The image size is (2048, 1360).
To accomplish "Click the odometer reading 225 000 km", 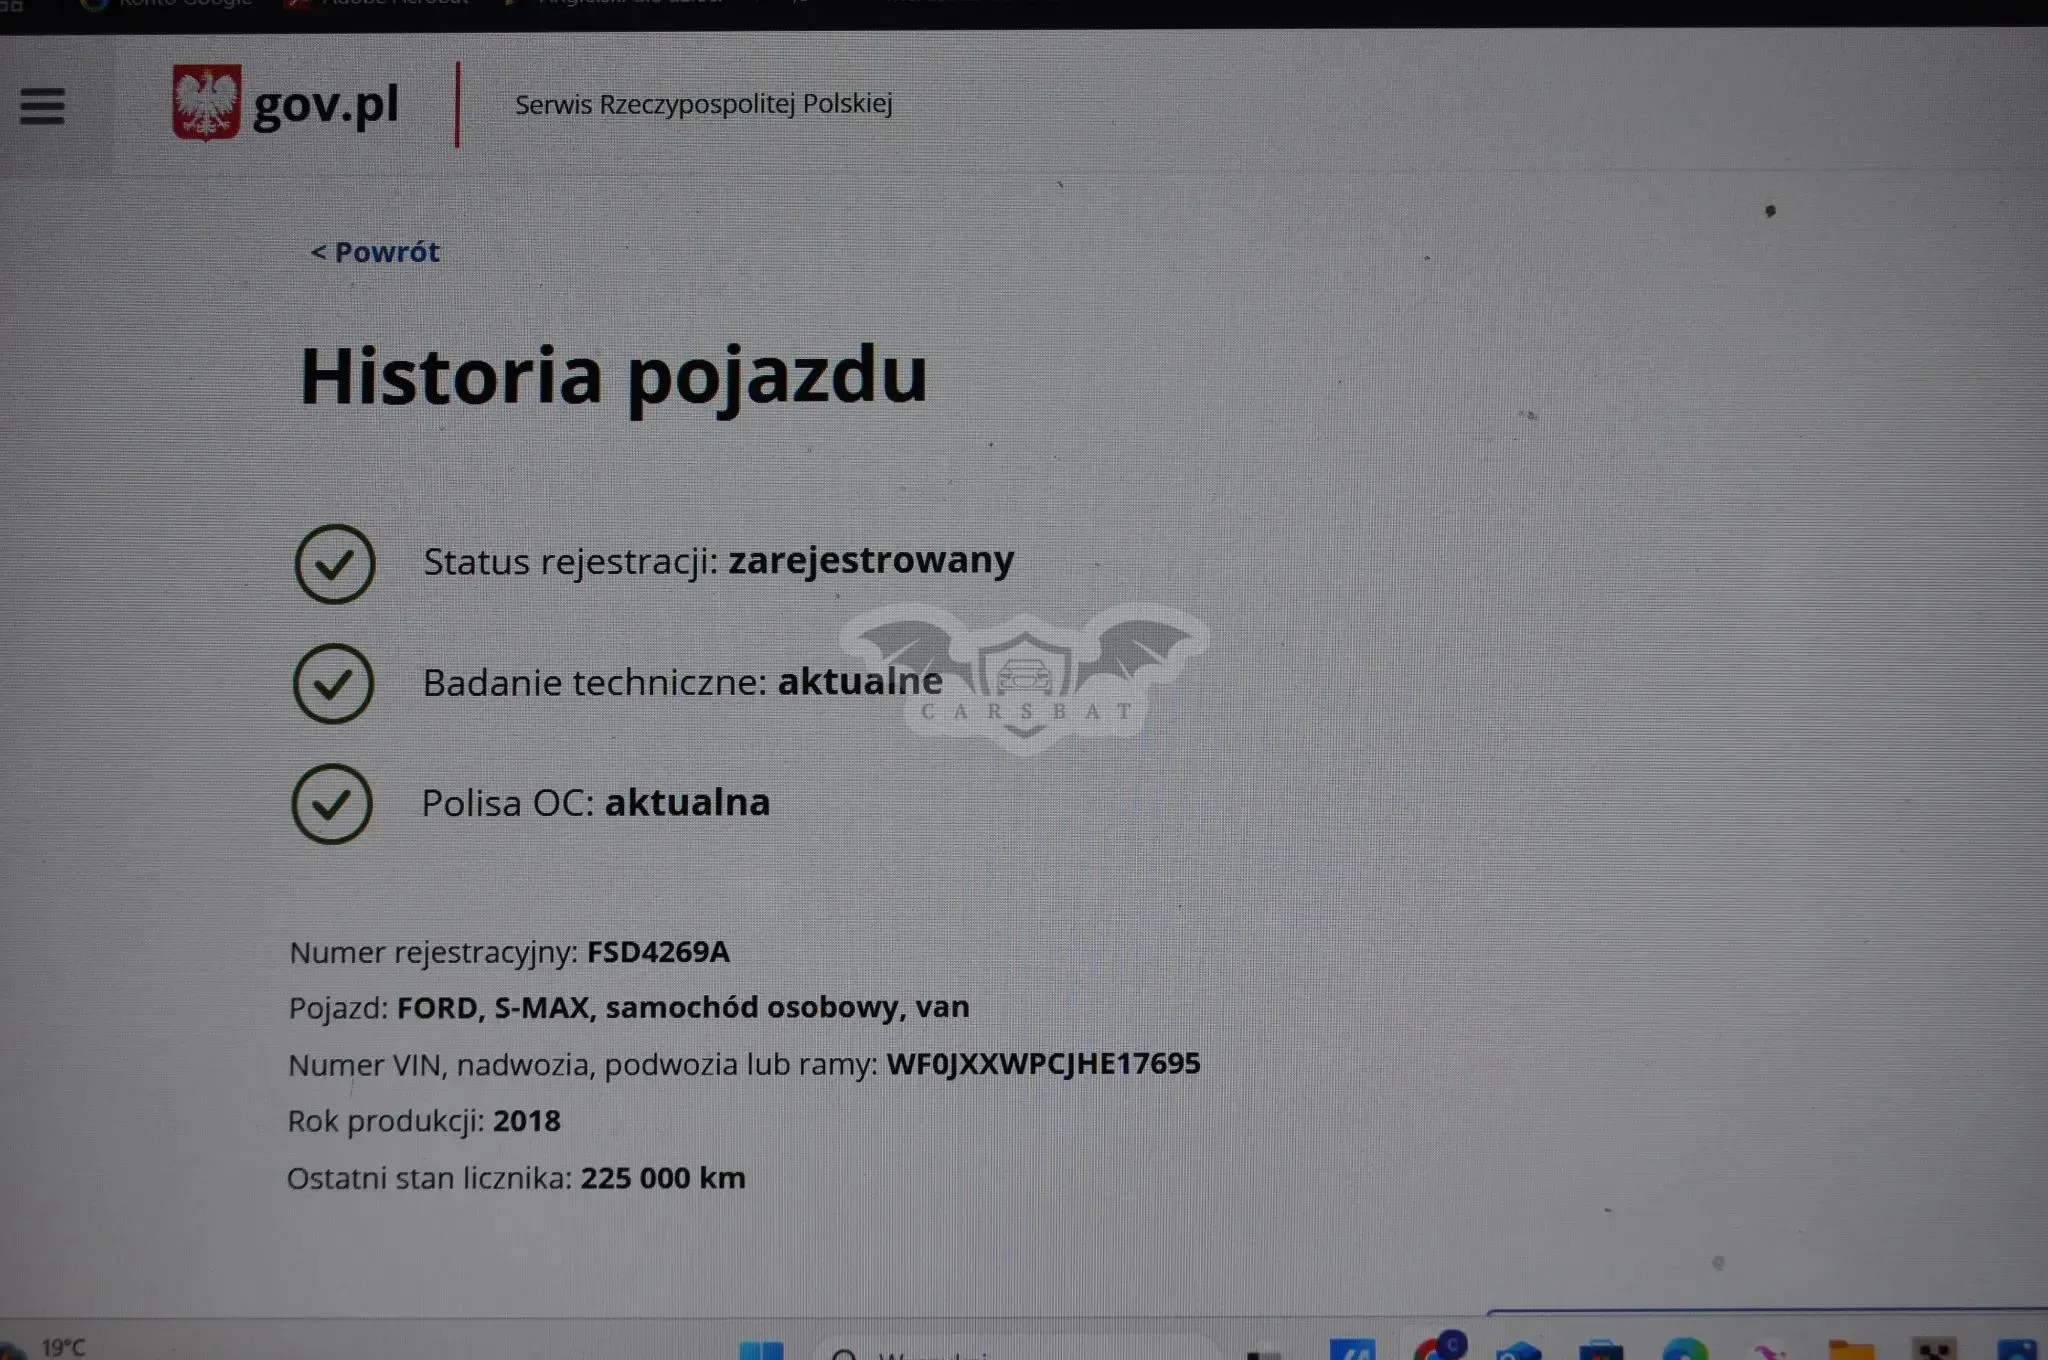I will tap(663, 1178).
